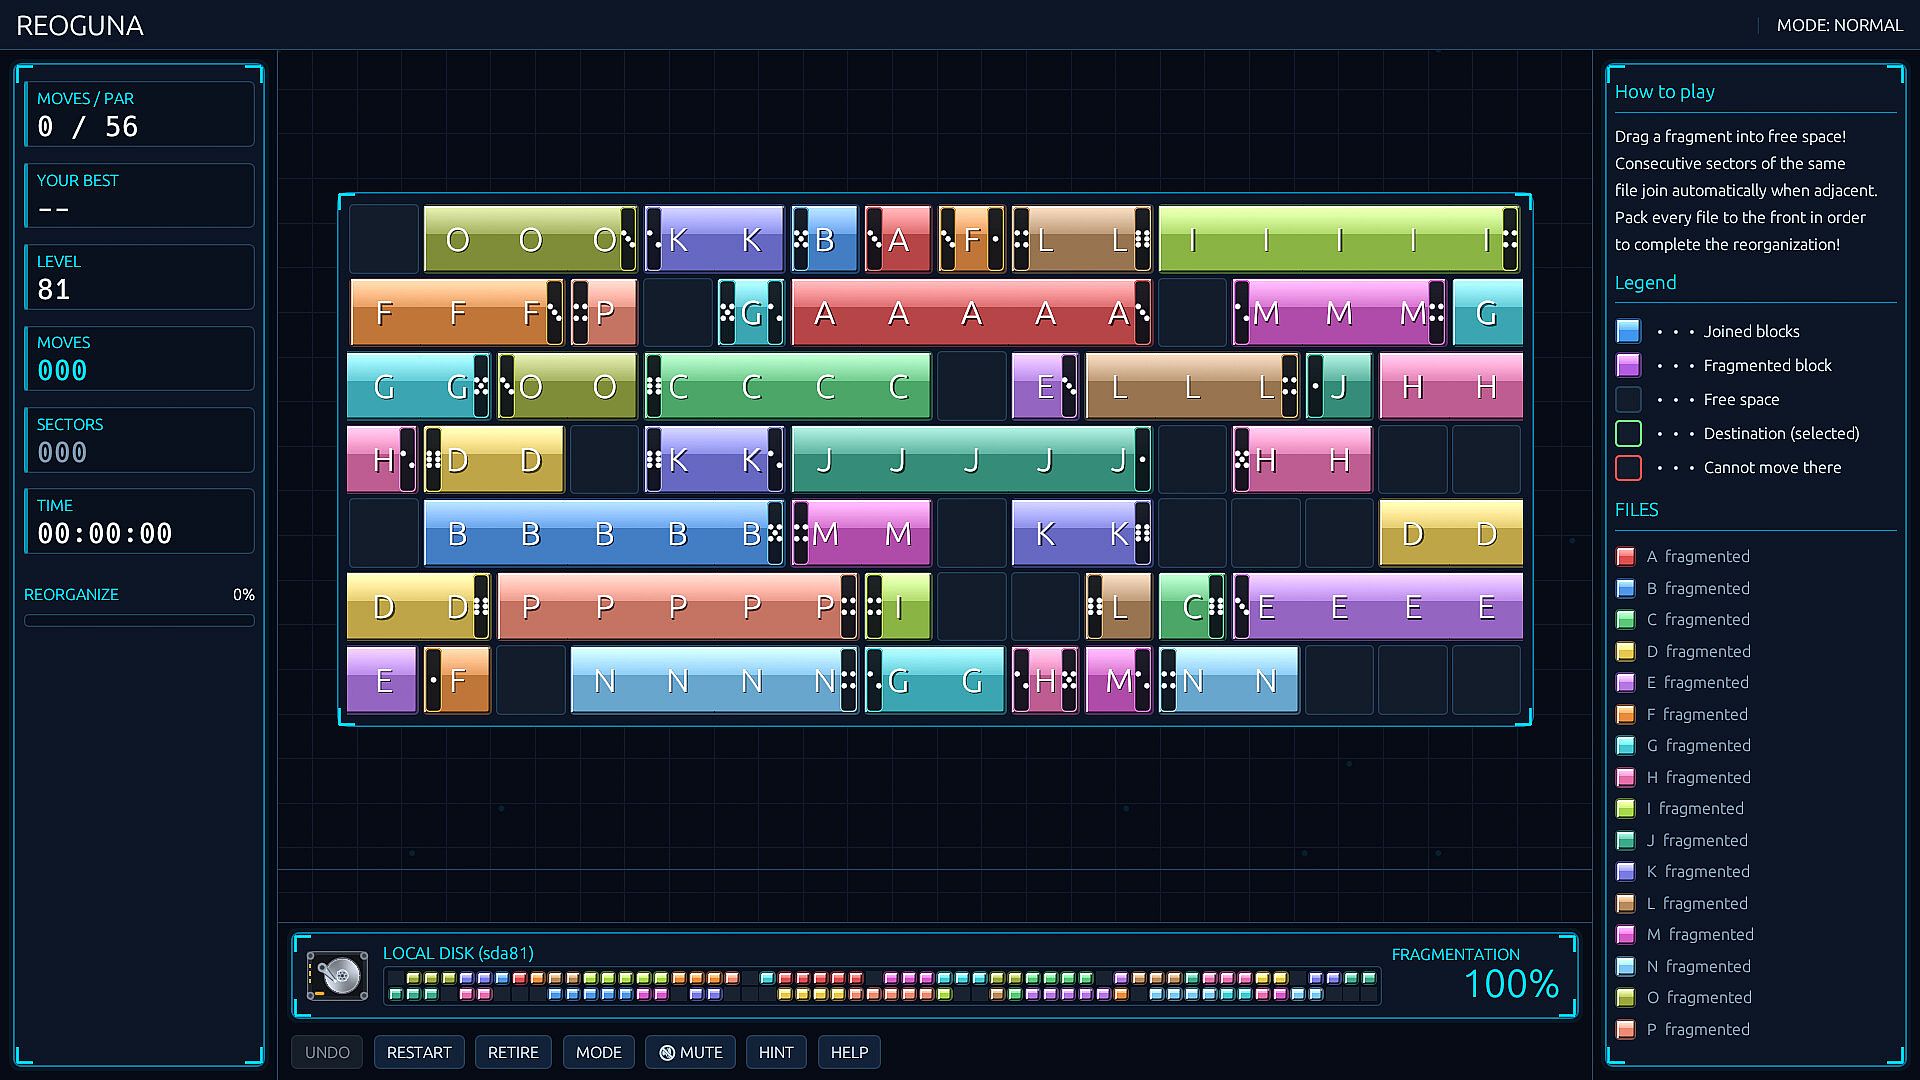Click the B fragmented legend swatch
This screenshot has width=1920, height=1080.
1626,588
